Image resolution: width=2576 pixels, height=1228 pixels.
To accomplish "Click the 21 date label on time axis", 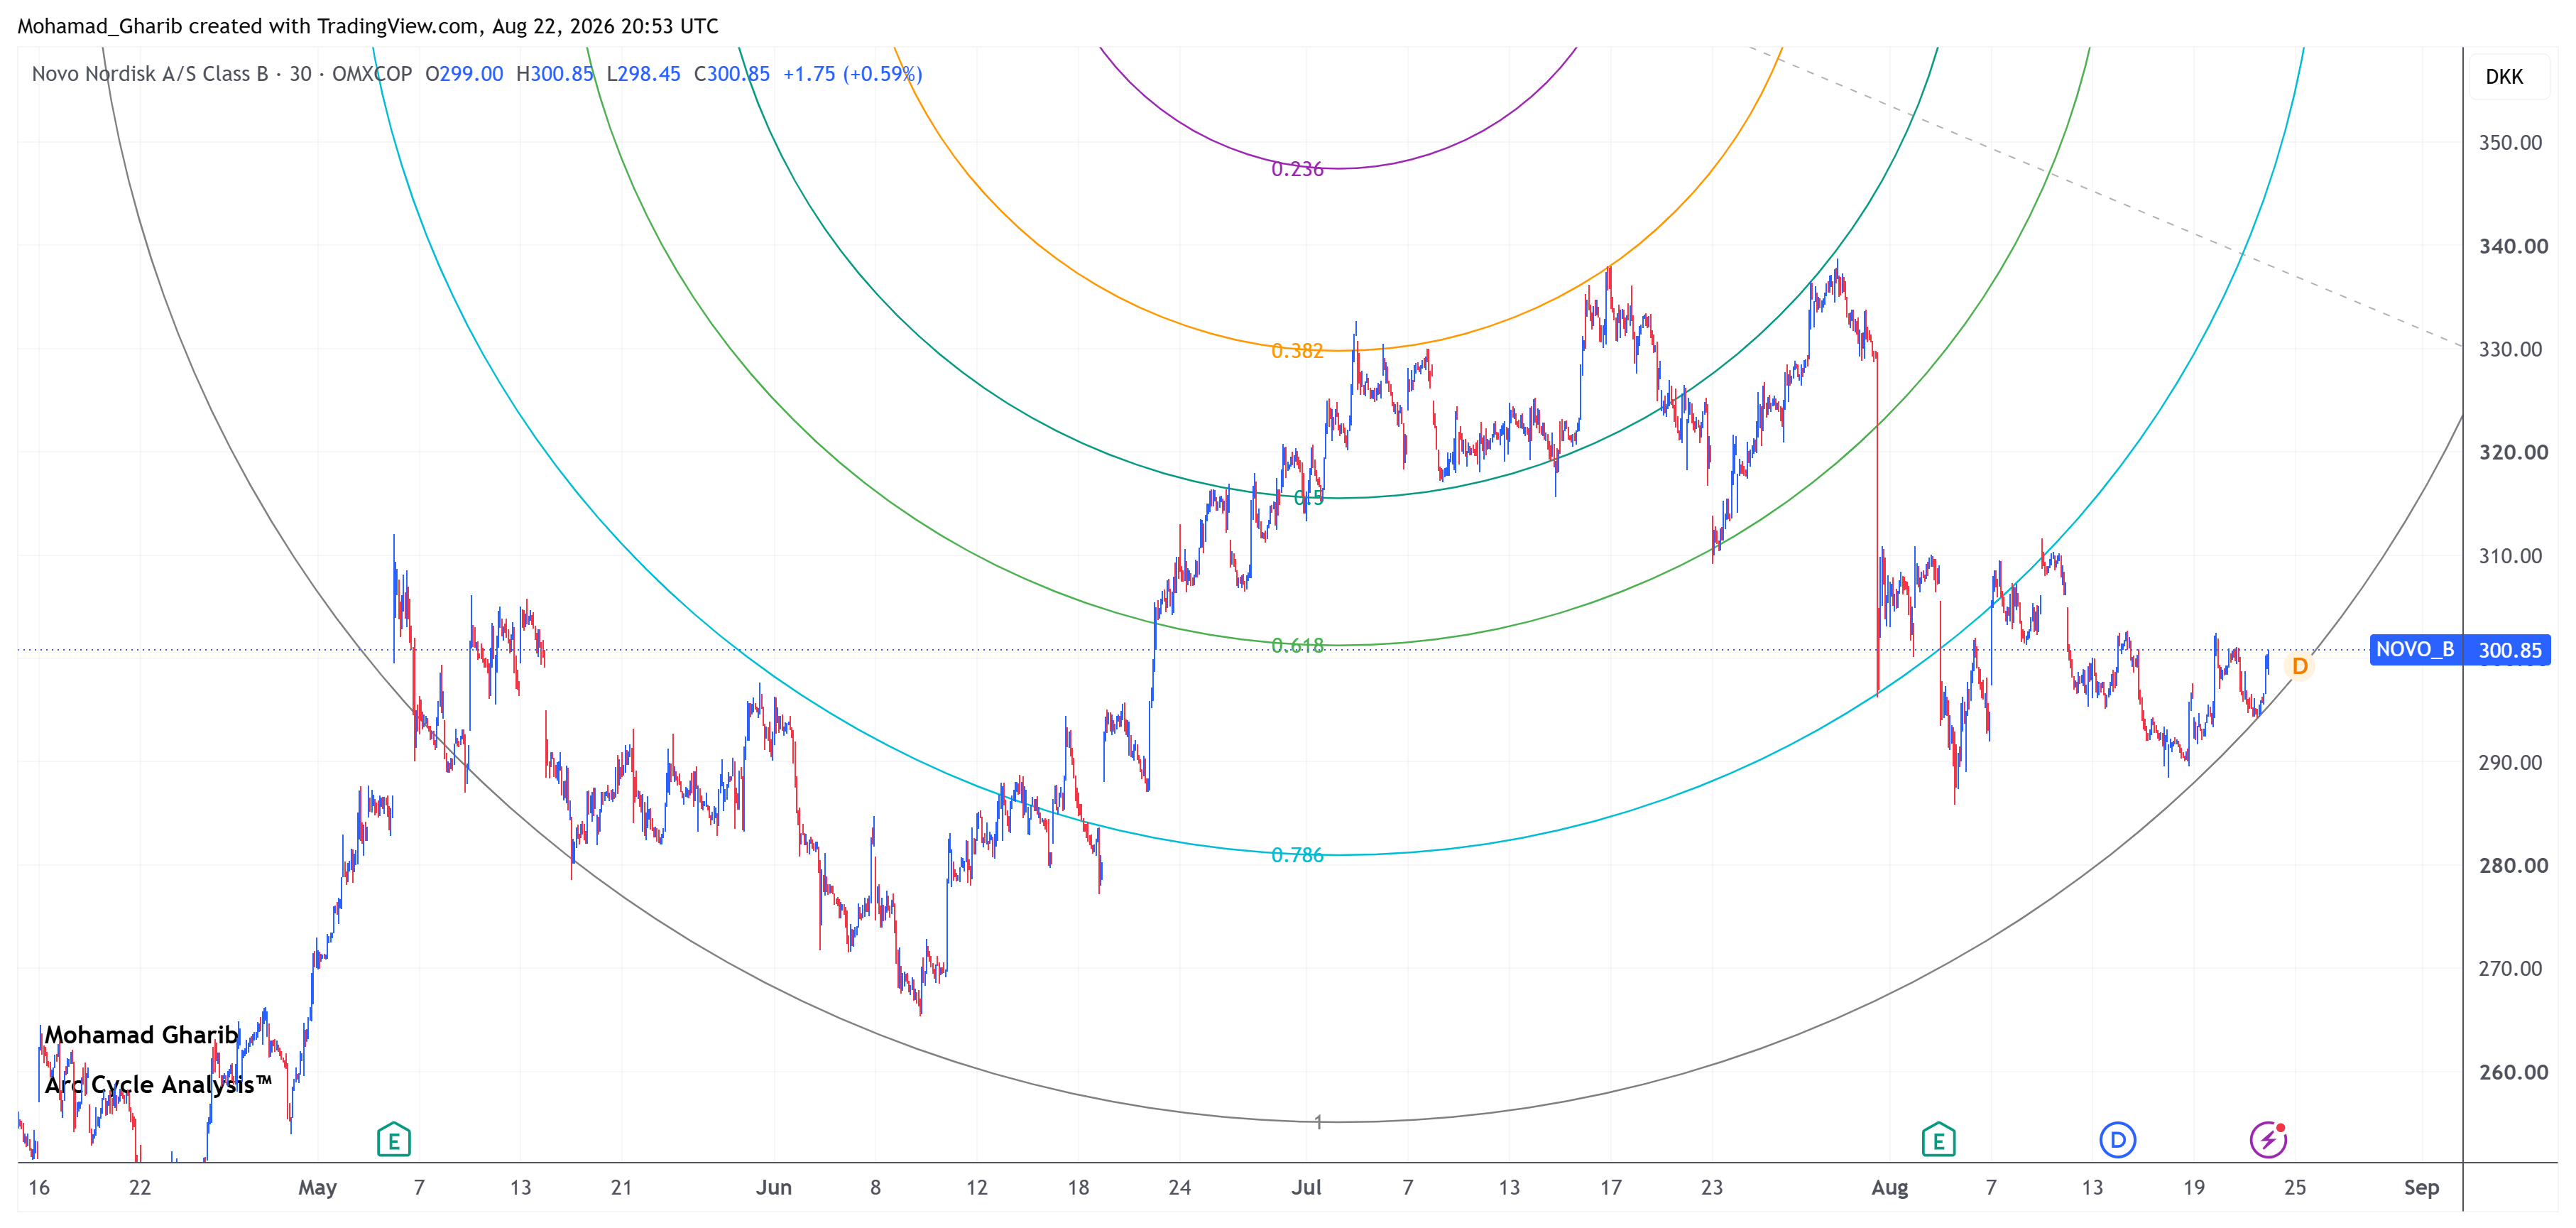I will [621, 1188].
